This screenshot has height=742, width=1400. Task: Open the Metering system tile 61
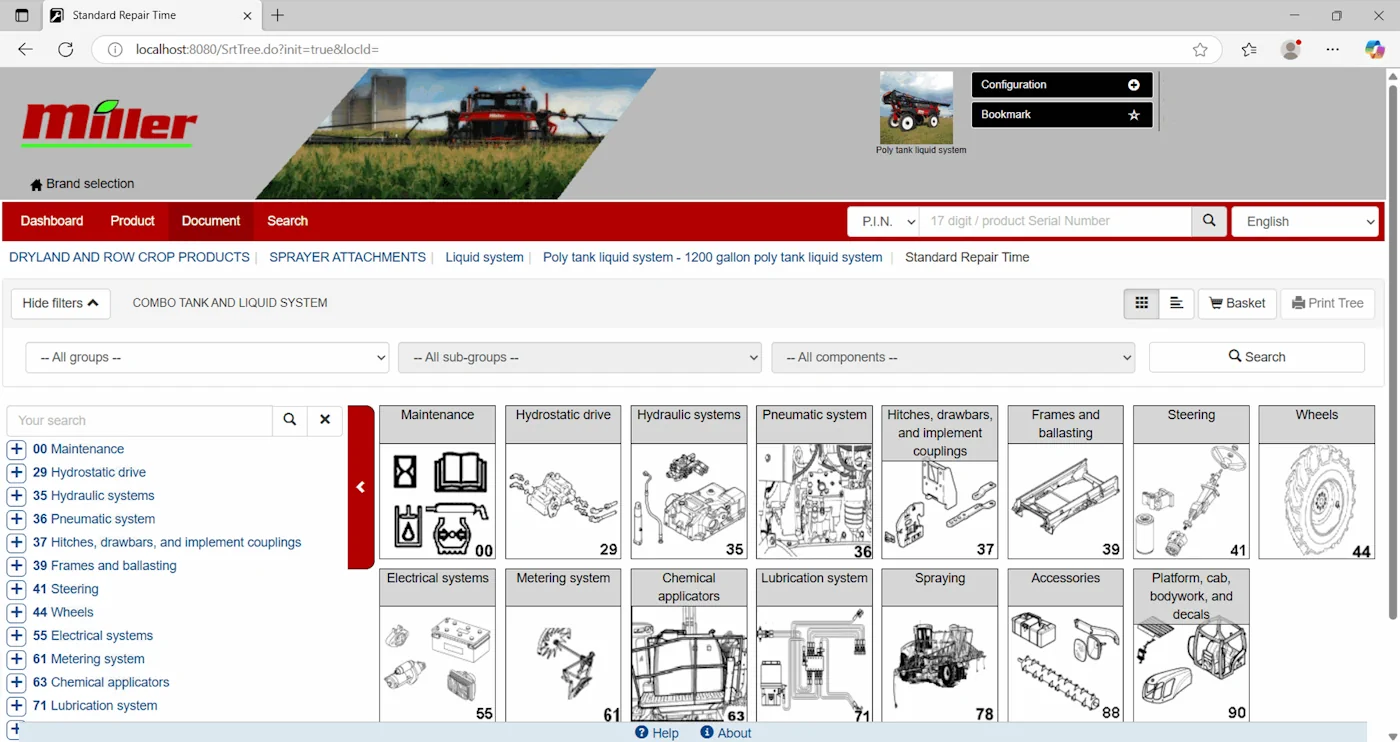click(563, 645)
